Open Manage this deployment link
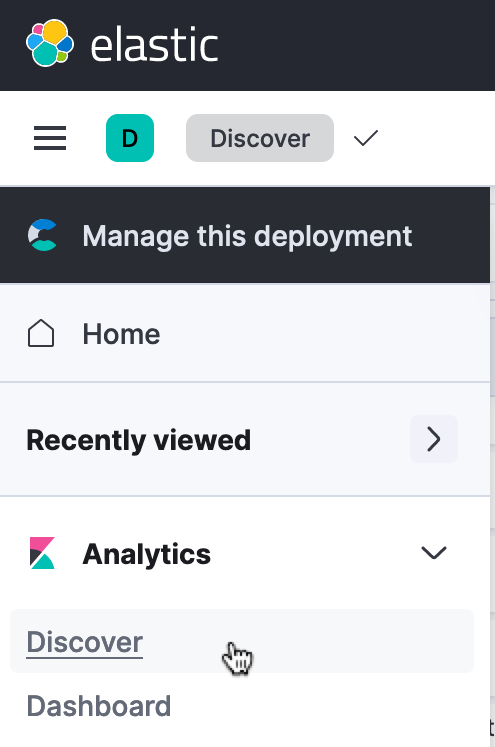The height and width of the screenshot is (747, 495). [245, 235]
